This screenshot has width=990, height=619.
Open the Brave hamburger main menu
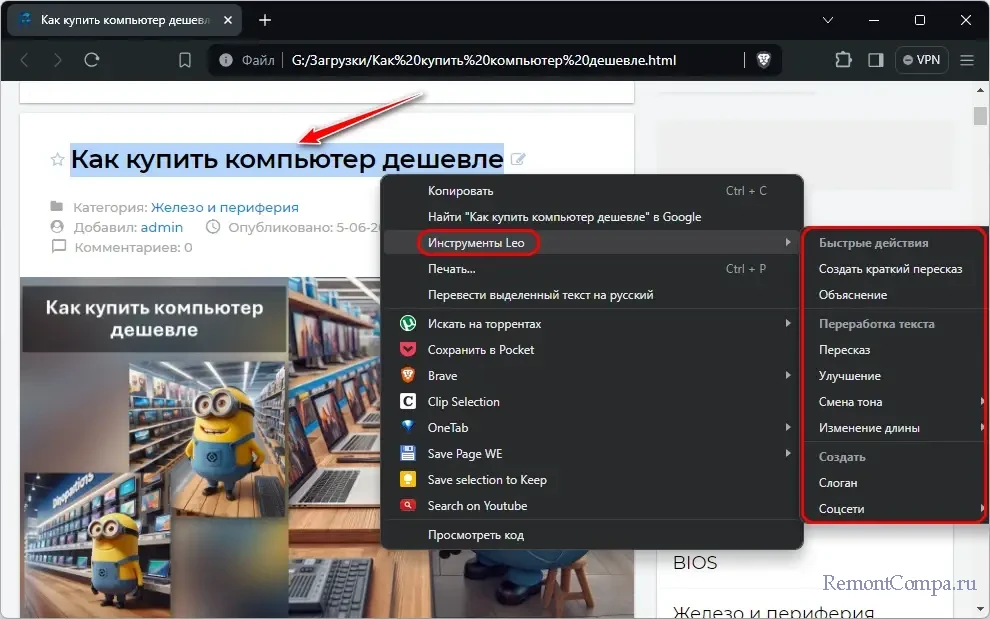(966, 60)
